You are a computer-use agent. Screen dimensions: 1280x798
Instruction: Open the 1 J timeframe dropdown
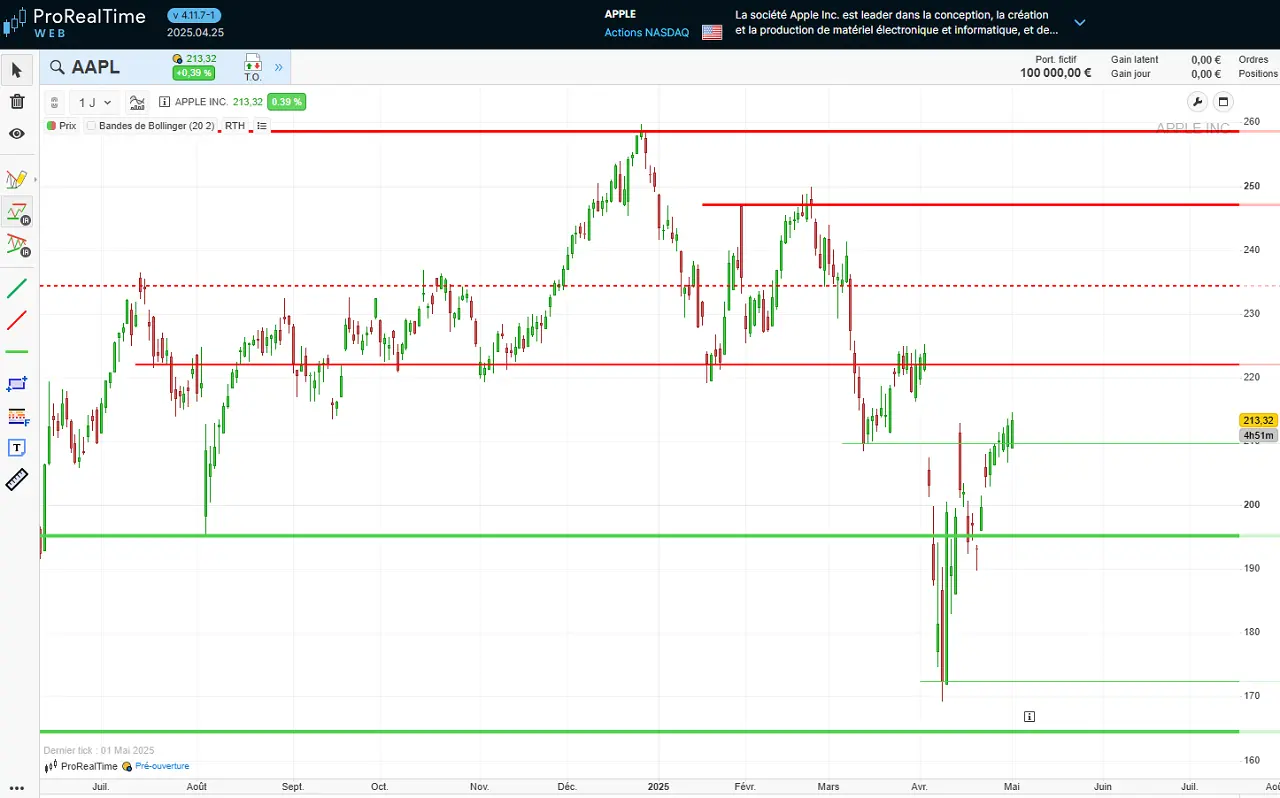(x=95, y=102)
